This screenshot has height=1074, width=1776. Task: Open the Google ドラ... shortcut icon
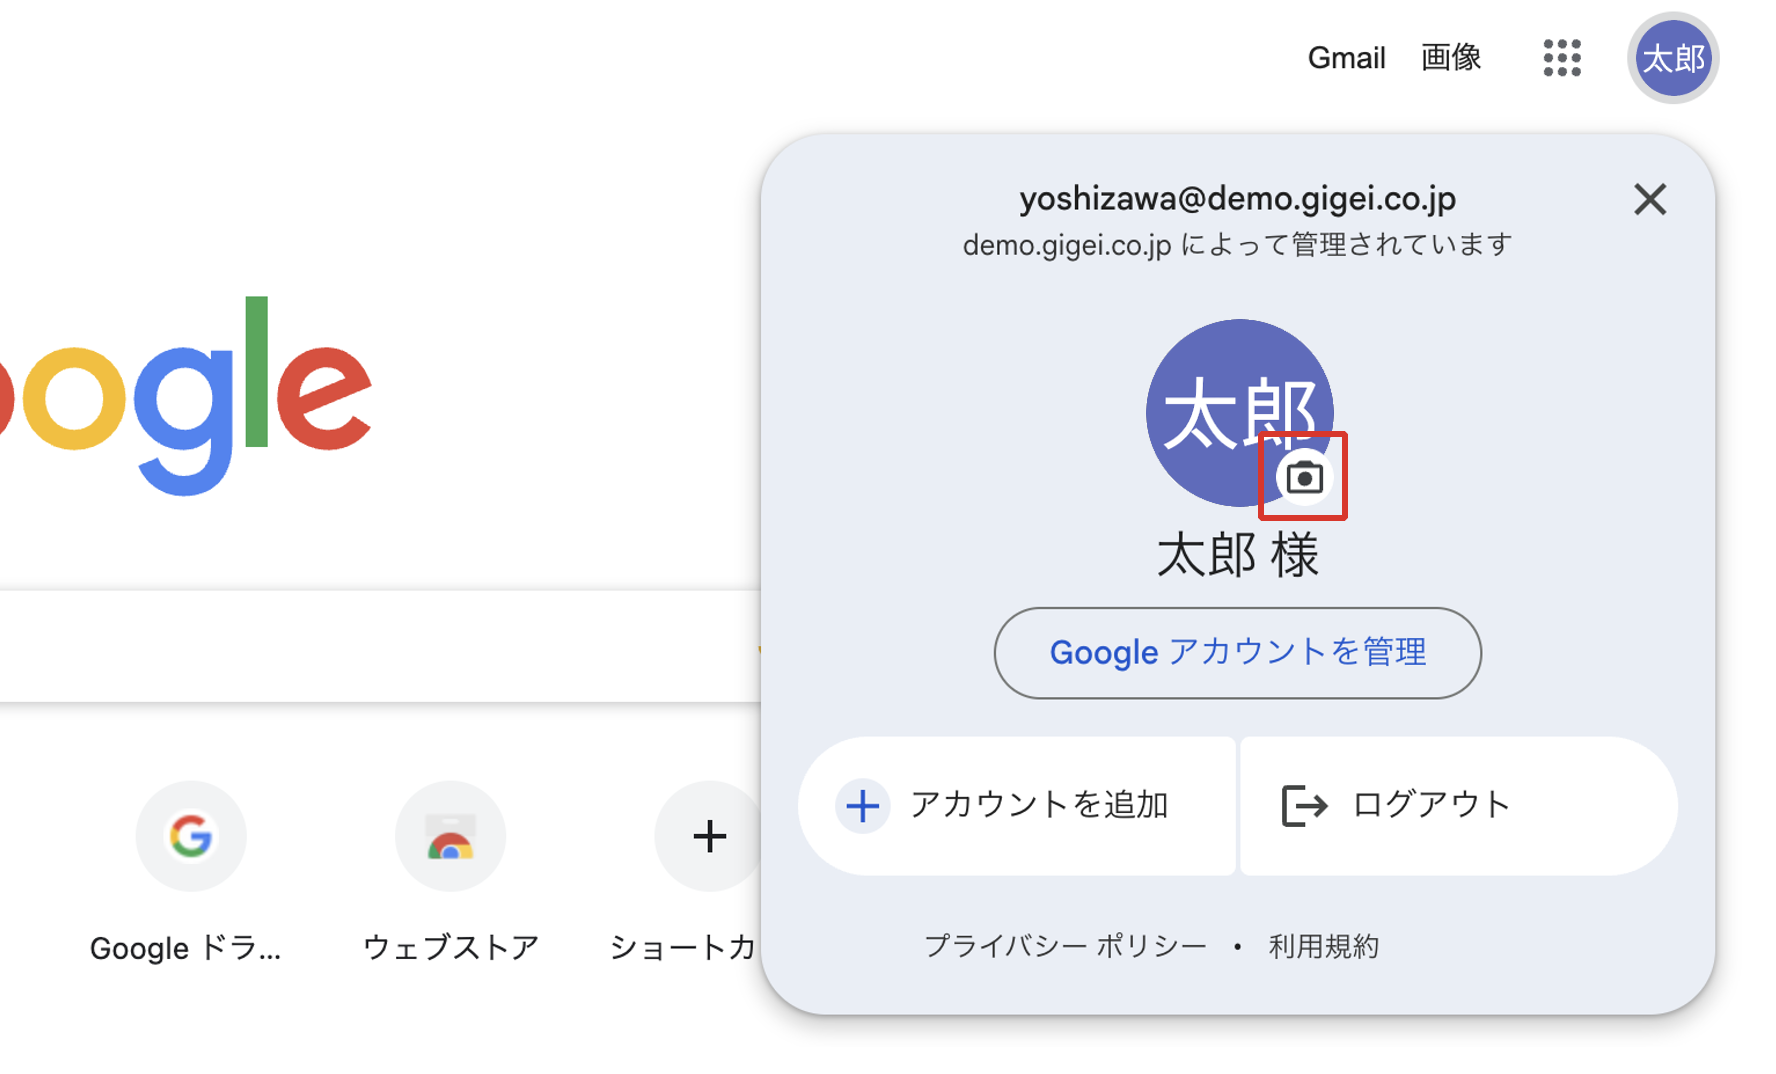coord(190,836)
